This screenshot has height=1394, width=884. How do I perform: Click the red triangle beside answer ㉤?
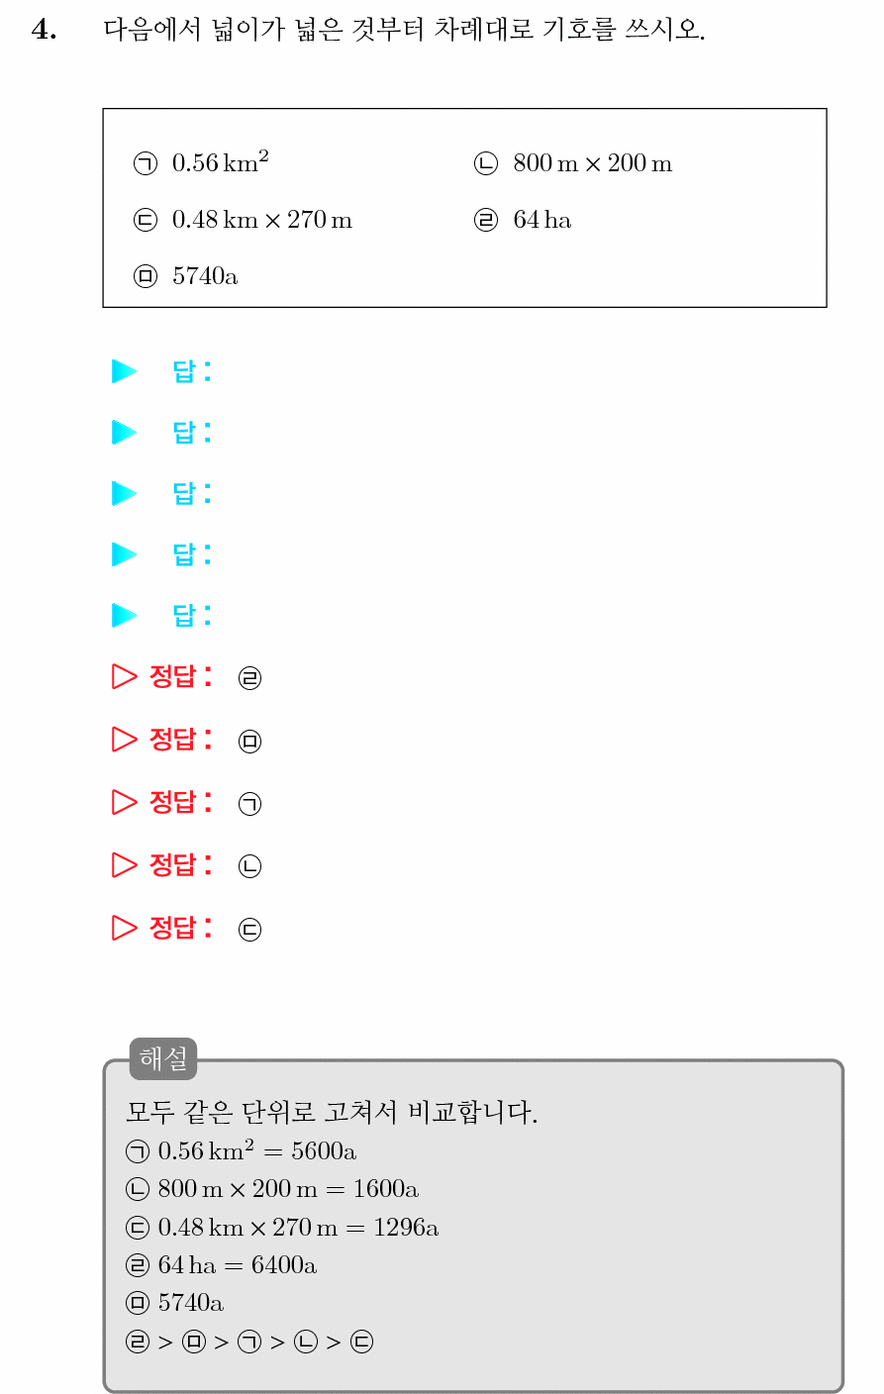[124, 739]
